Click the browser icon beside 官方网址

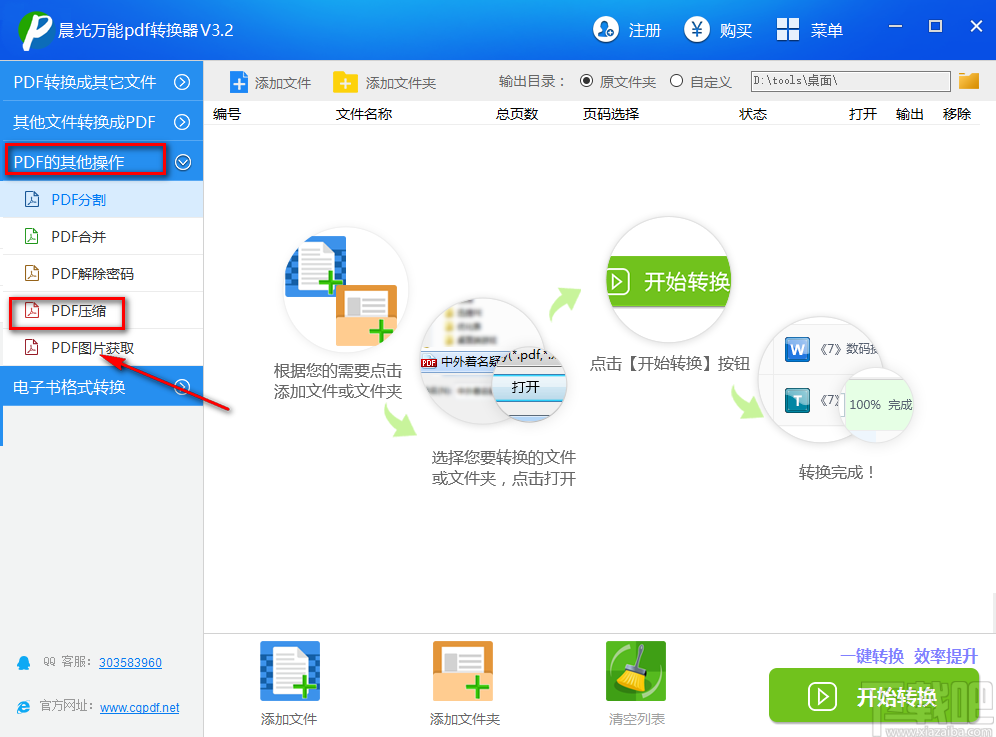pyautogui.click(x=24, y=707)
